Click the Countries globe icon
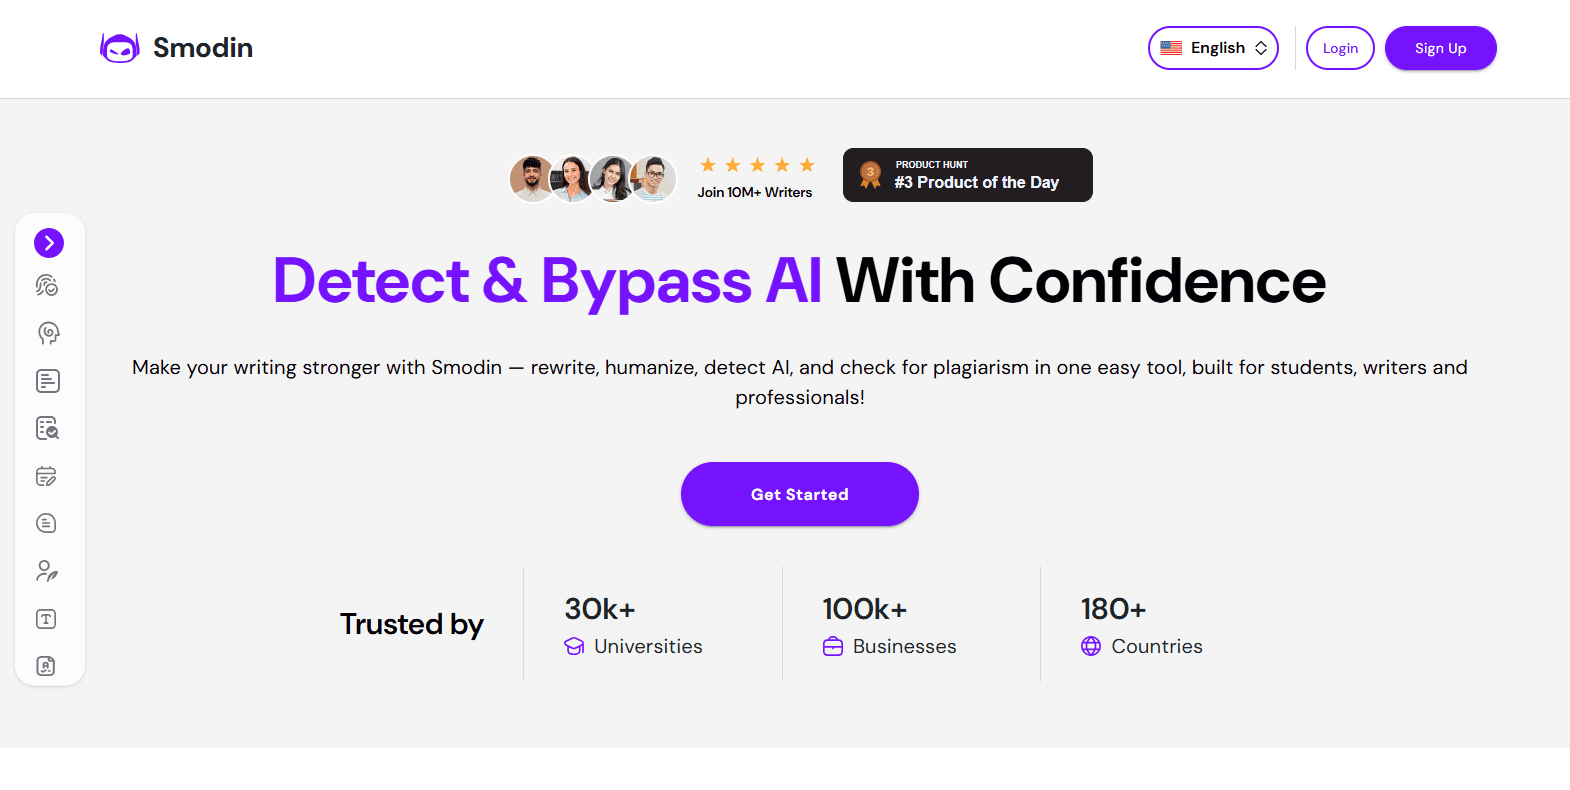 point(1091,647)
